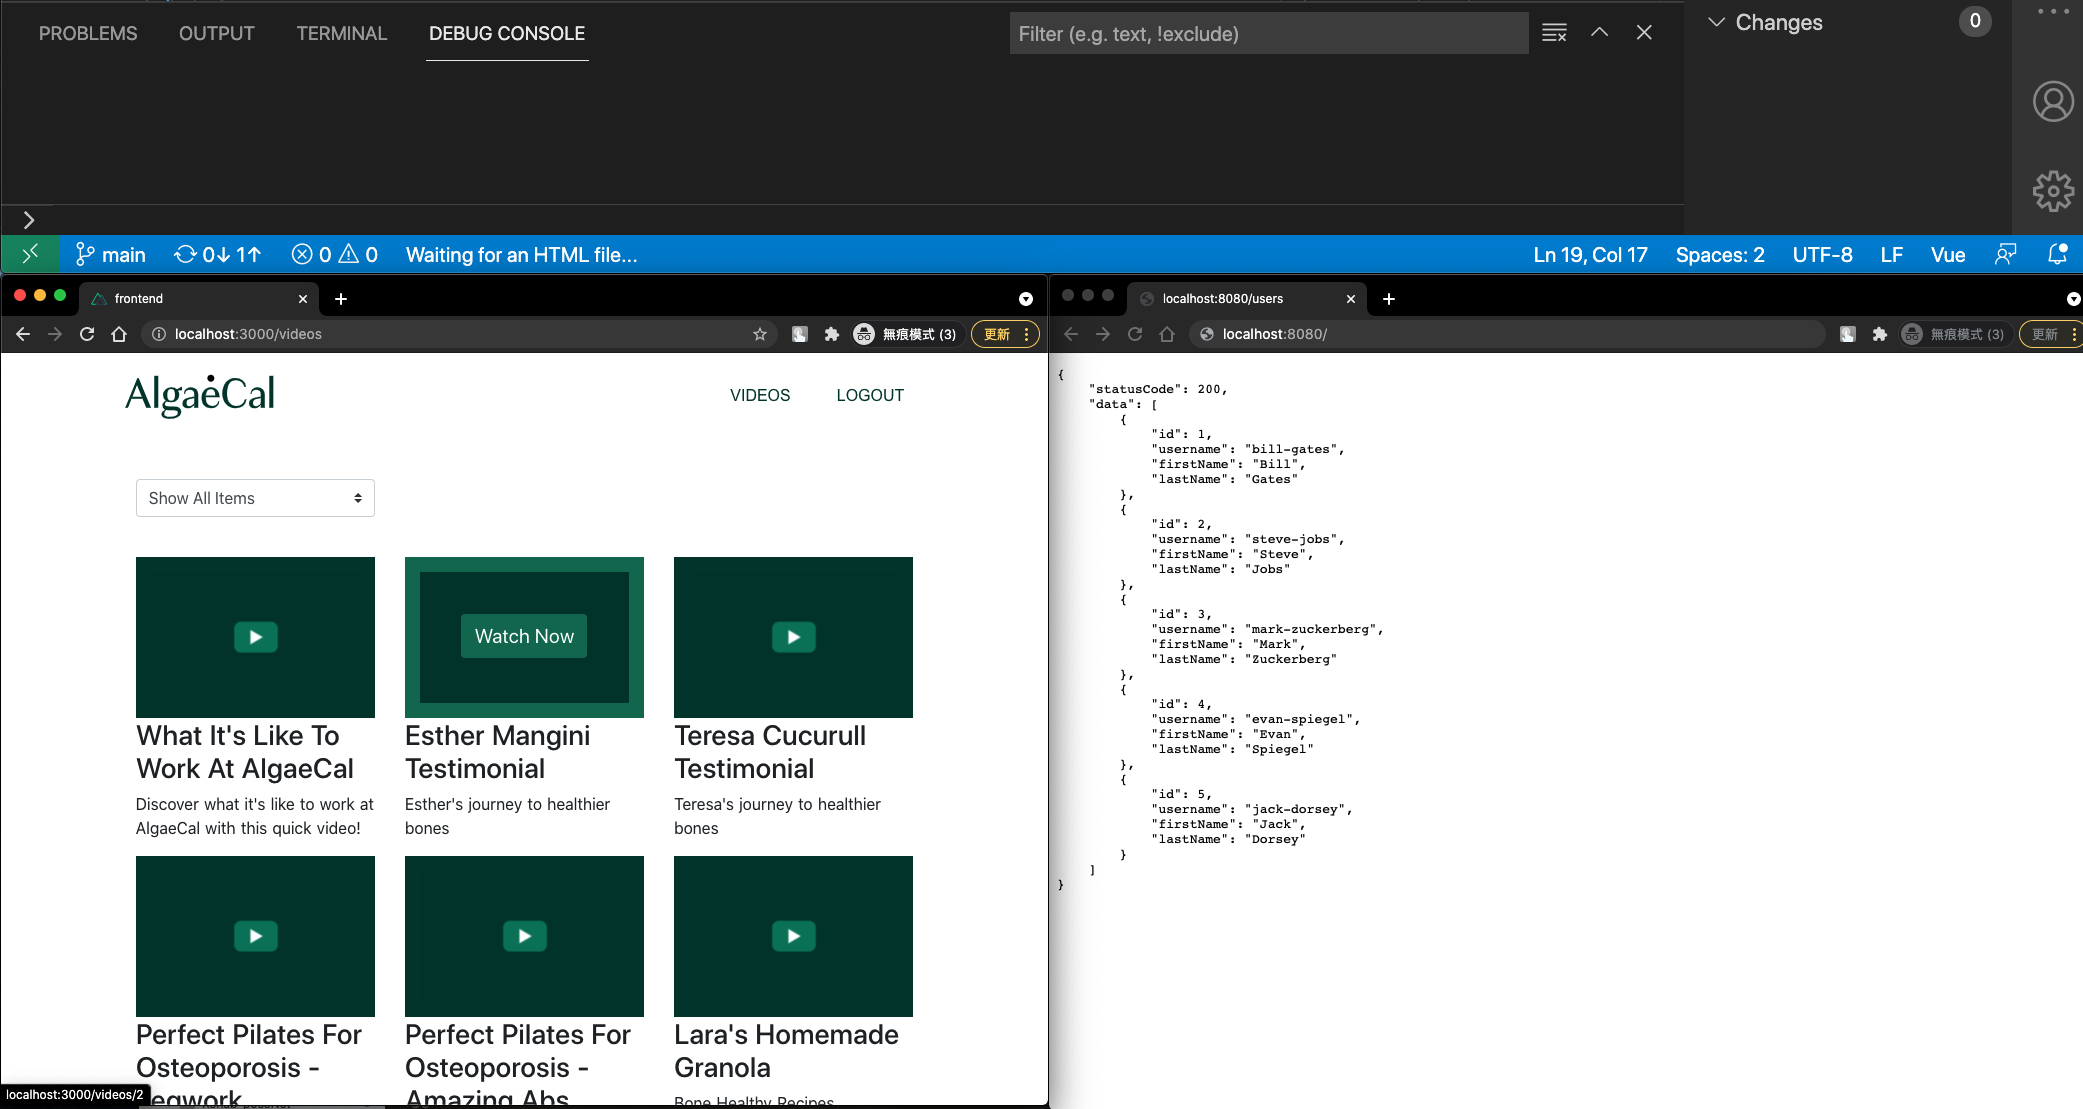Open a new tab in the frontend browser
The width and height of the screenshot is (2083, 1109).
click(341, 298)
